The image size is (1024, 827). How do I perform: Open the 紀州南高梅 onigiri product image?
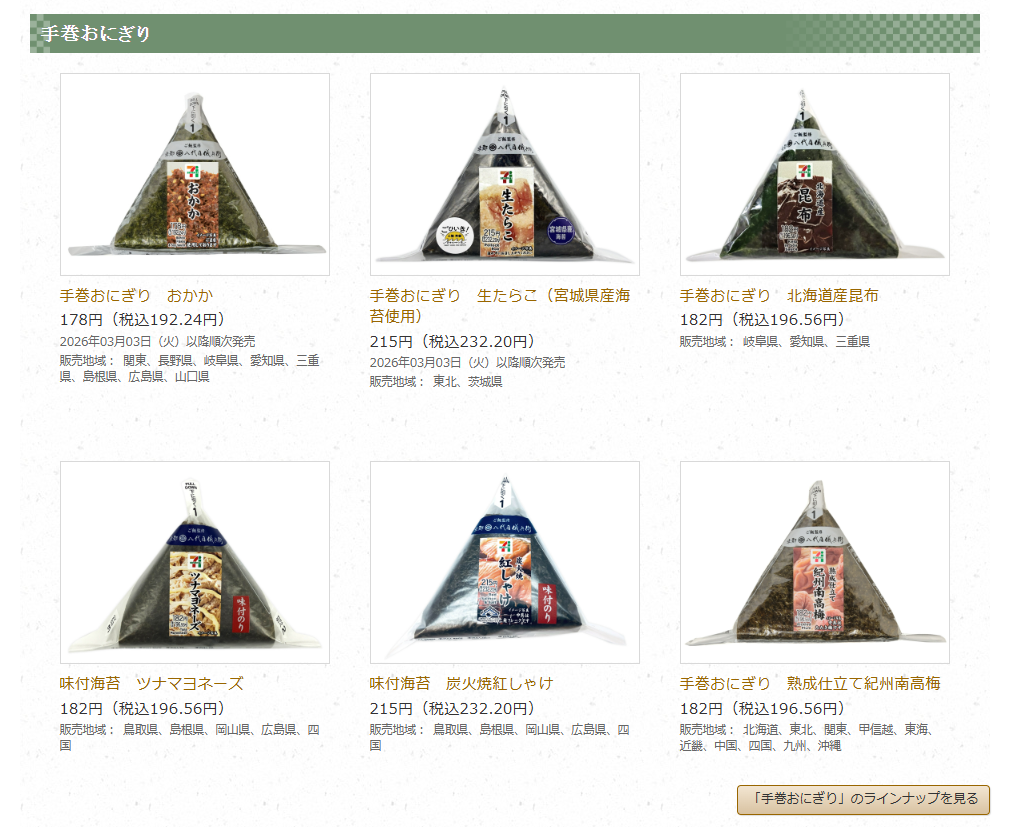point(814,562)
